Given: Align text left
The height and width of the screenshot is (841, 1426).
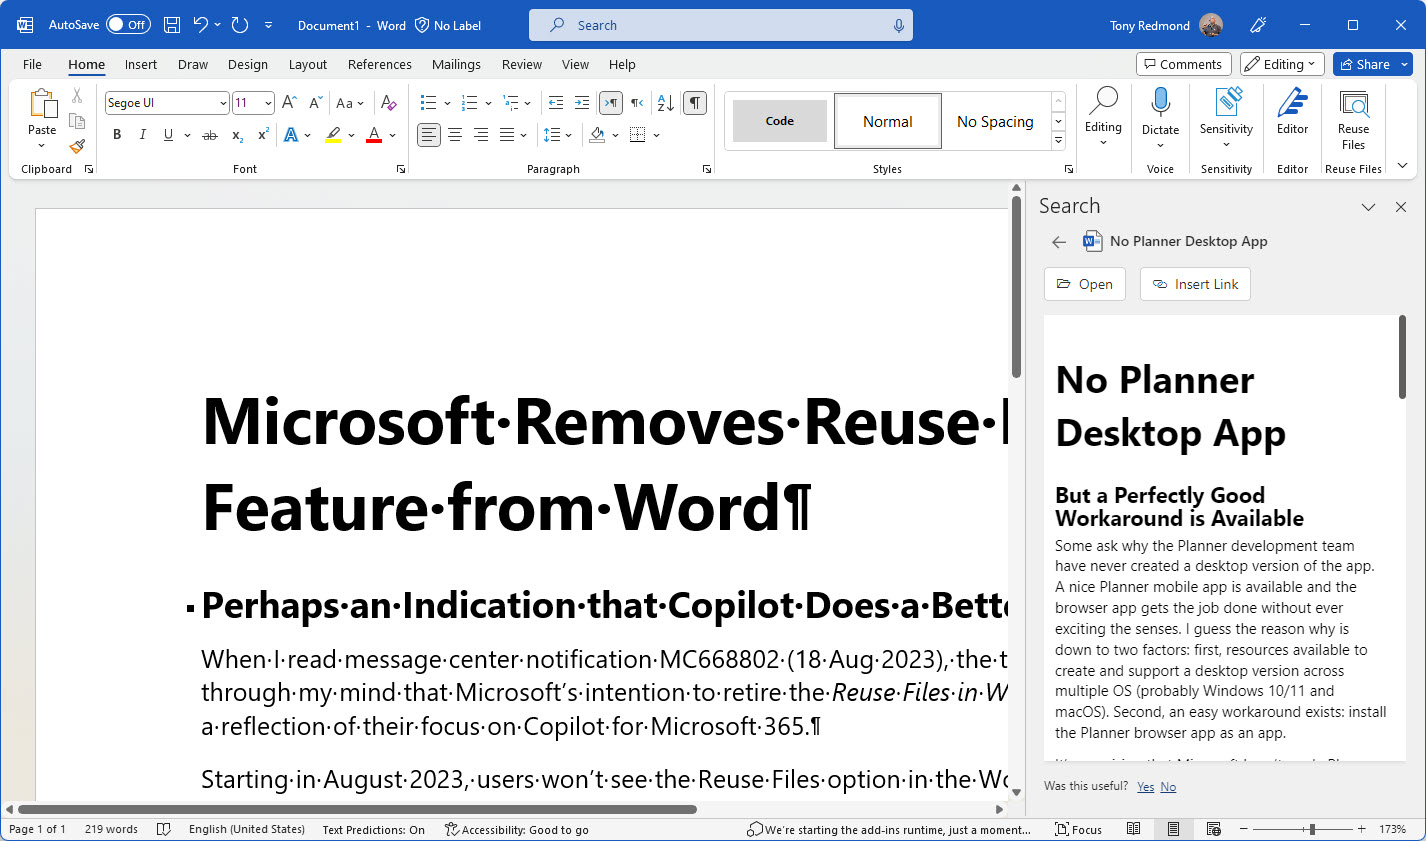Looking at the screenshot, I should pyautogui.click(x=429, y=134).
